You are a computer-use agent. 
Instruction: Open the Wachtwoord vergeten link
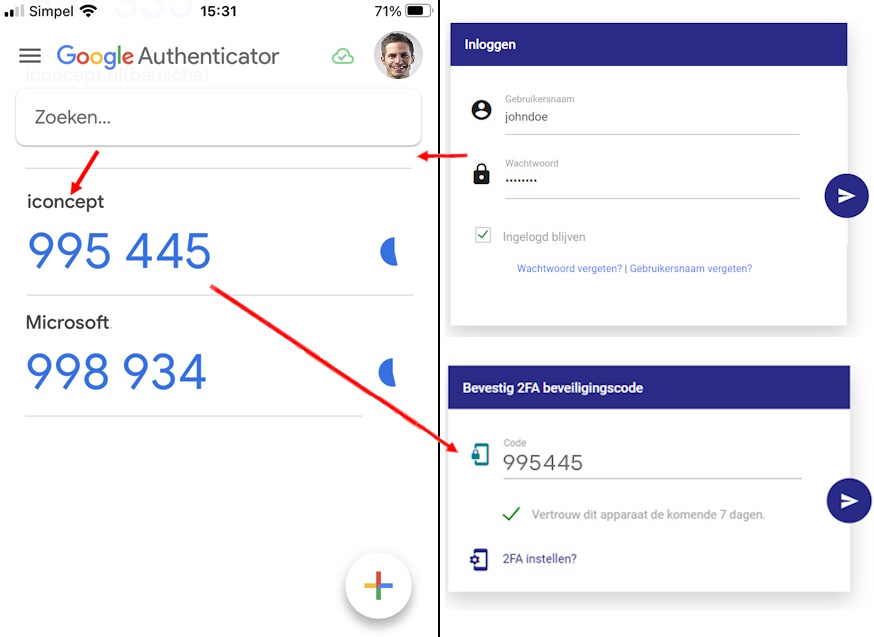[x=569, y=269]
